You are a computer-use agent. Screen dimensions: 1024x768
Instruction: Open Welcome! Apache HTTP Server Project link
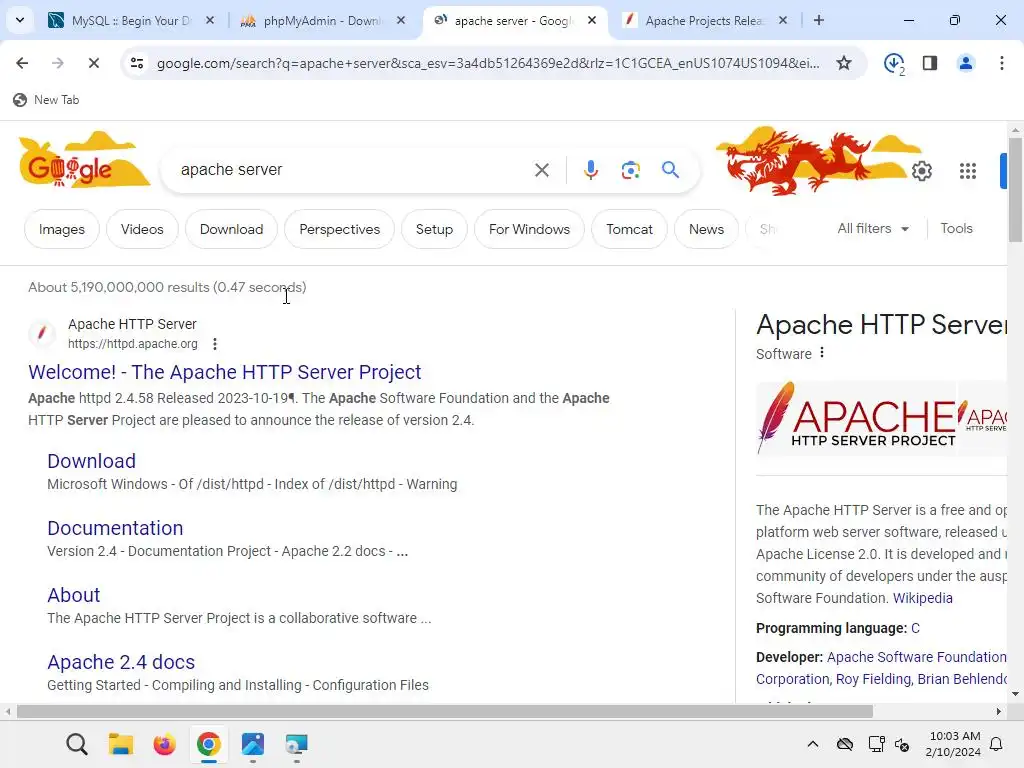(x=225, y=372)
